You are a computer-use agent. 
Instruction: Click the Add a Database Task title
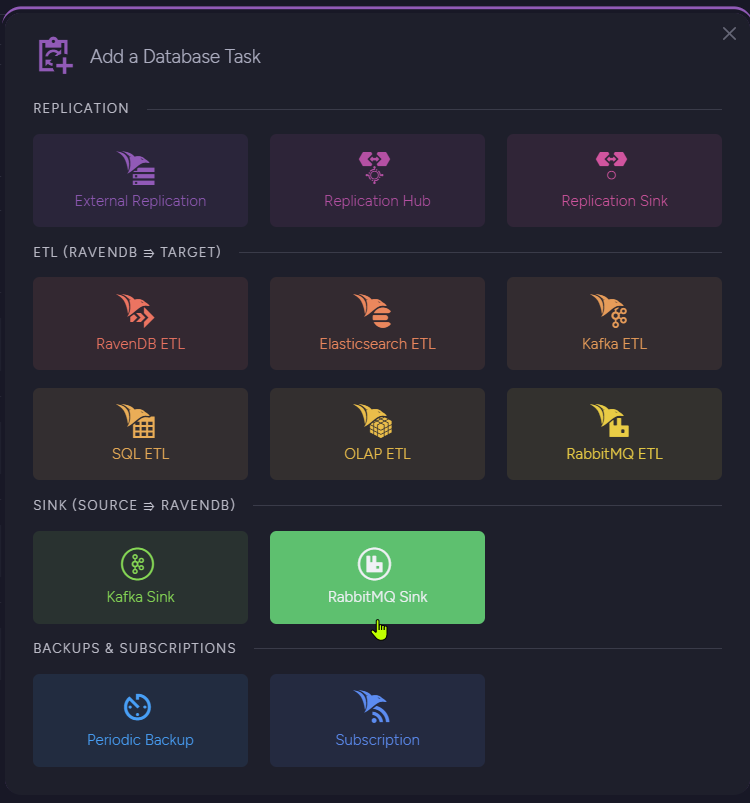point(175,56)
